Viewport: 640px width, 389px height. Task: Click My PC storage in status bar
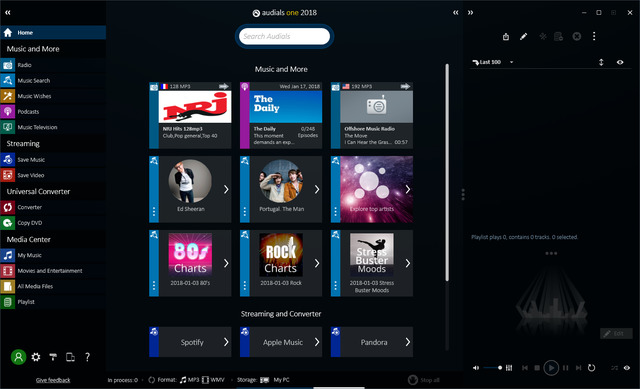(x=275, y=380)
